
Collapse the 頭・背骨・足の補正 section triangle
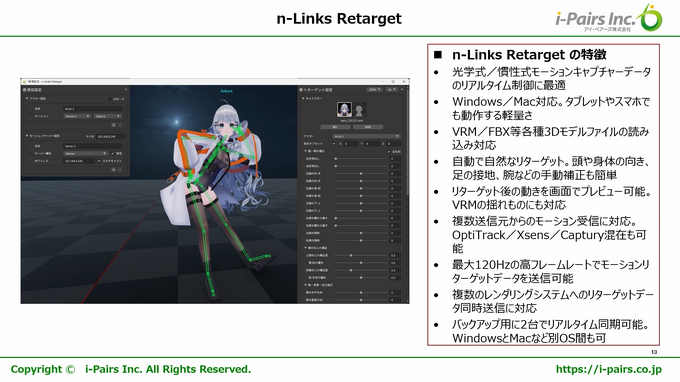305,285
